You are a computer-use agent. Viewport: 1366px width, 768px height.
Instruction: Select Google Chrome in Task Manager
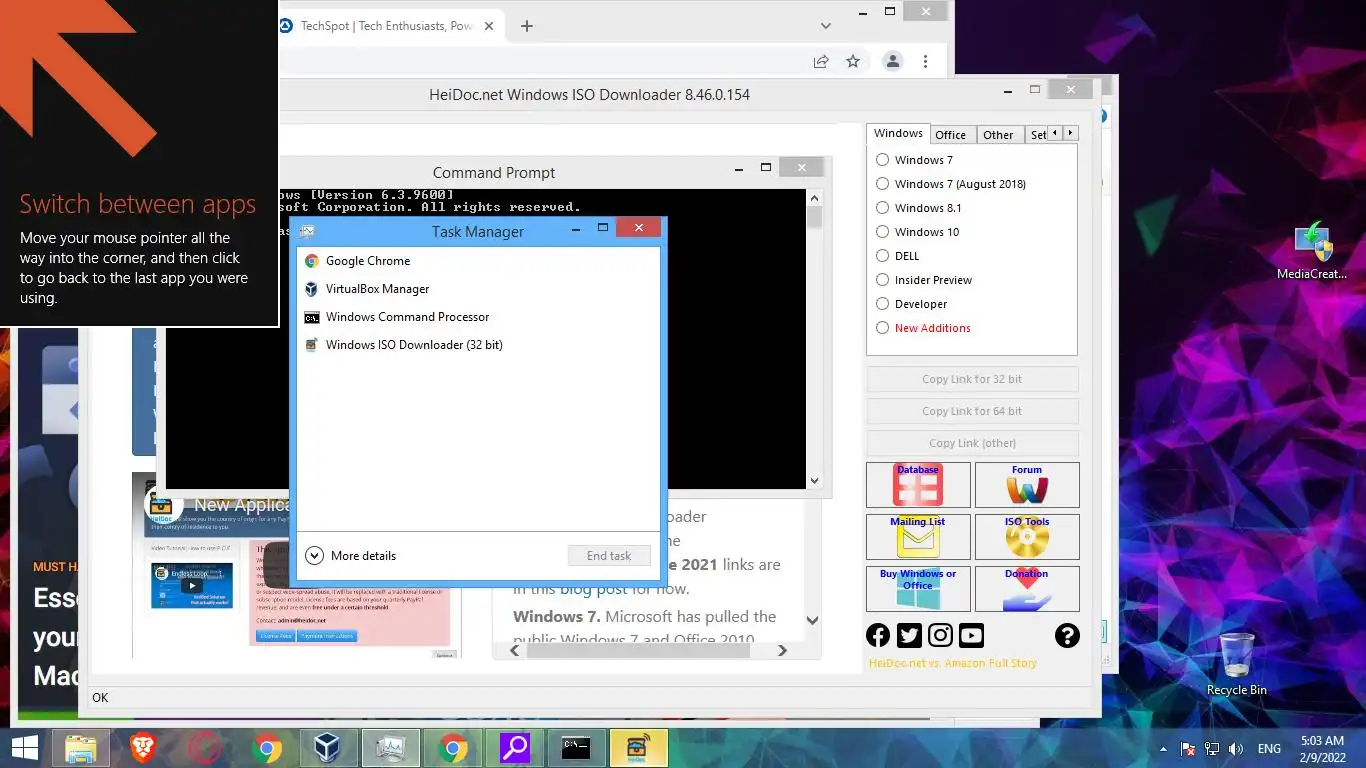479,261
